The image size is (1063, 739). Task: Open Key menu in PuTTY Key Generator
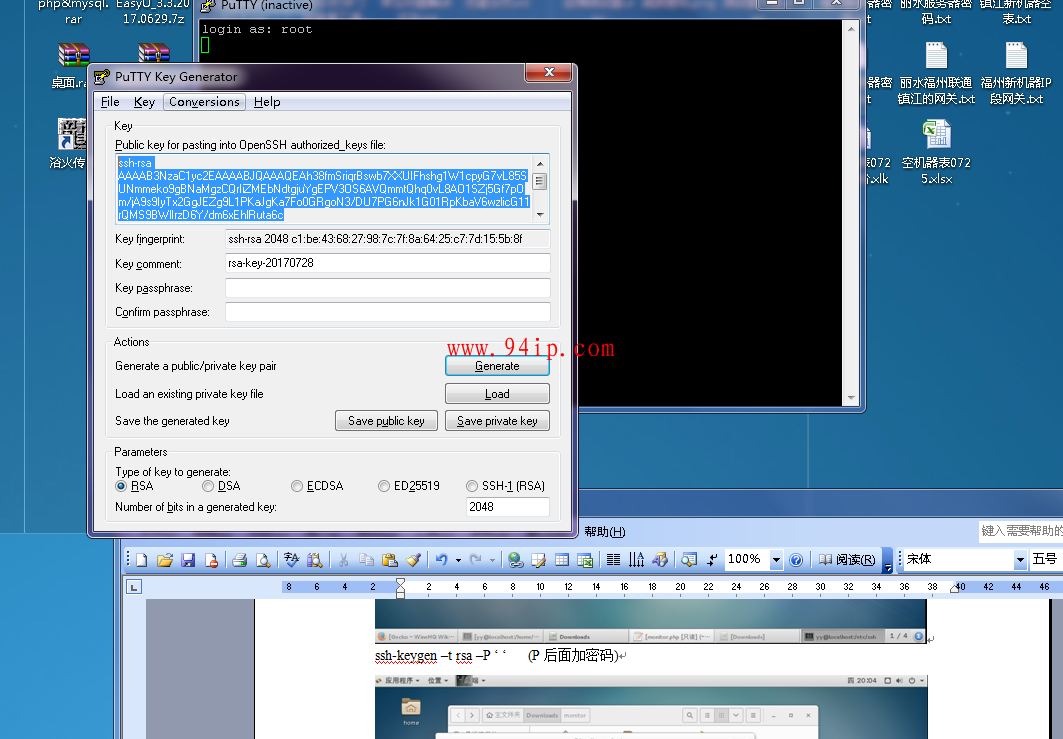point(144,102)
